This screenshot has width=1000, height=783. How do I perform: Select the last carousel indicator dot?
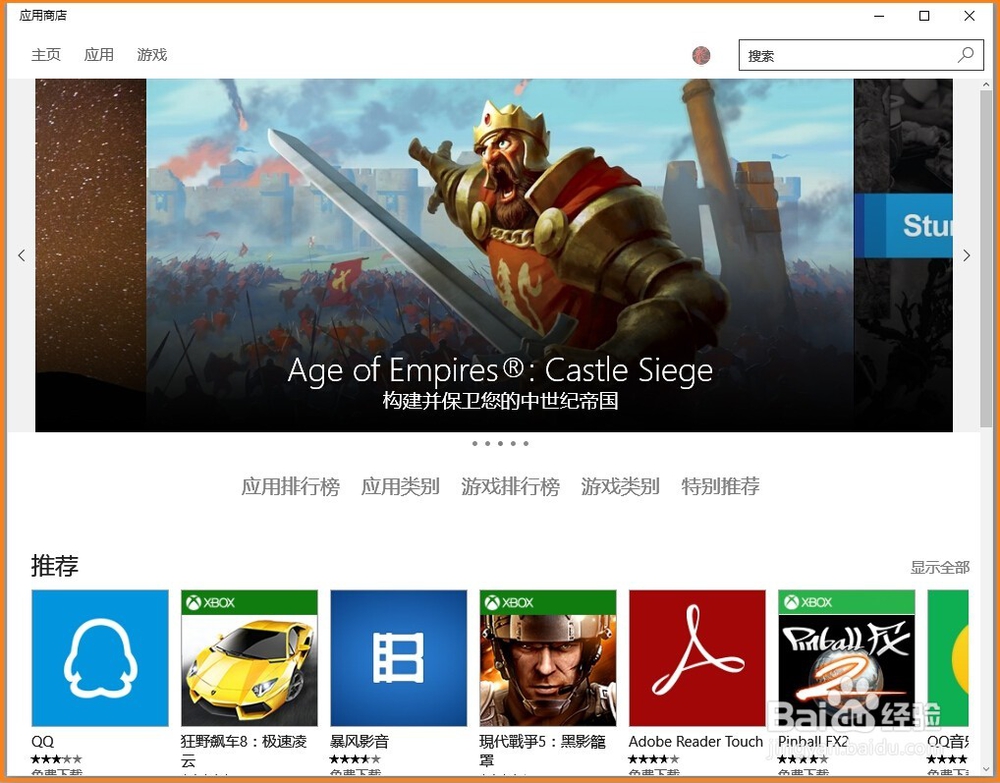[526, 443]
